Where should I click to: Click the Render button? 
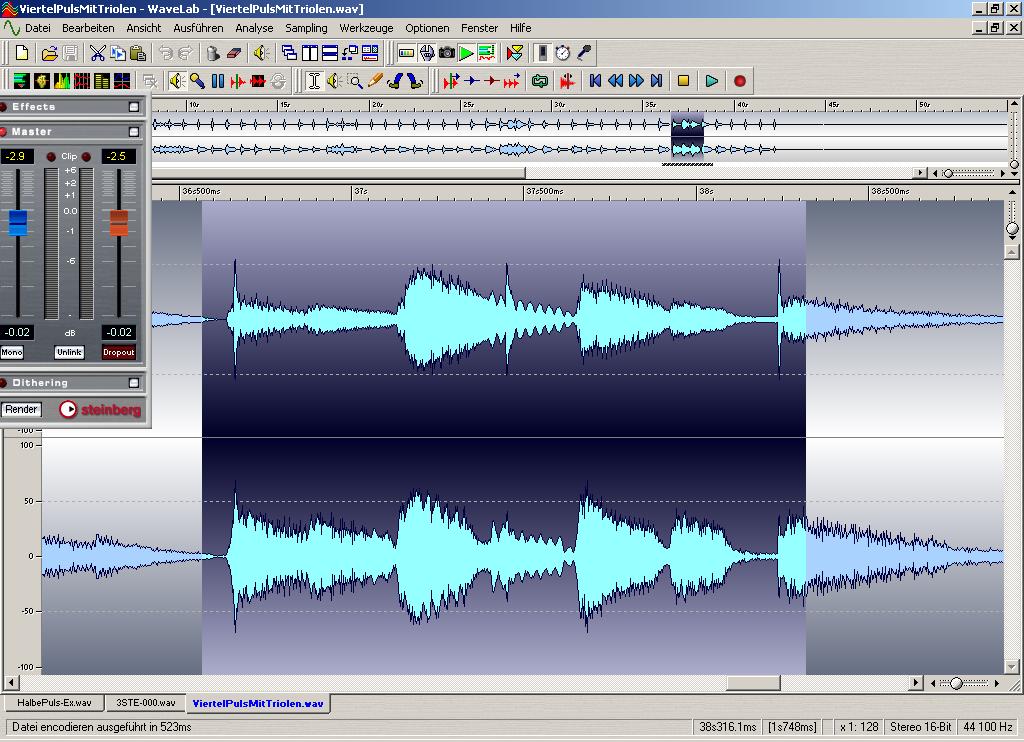point(21,410)
